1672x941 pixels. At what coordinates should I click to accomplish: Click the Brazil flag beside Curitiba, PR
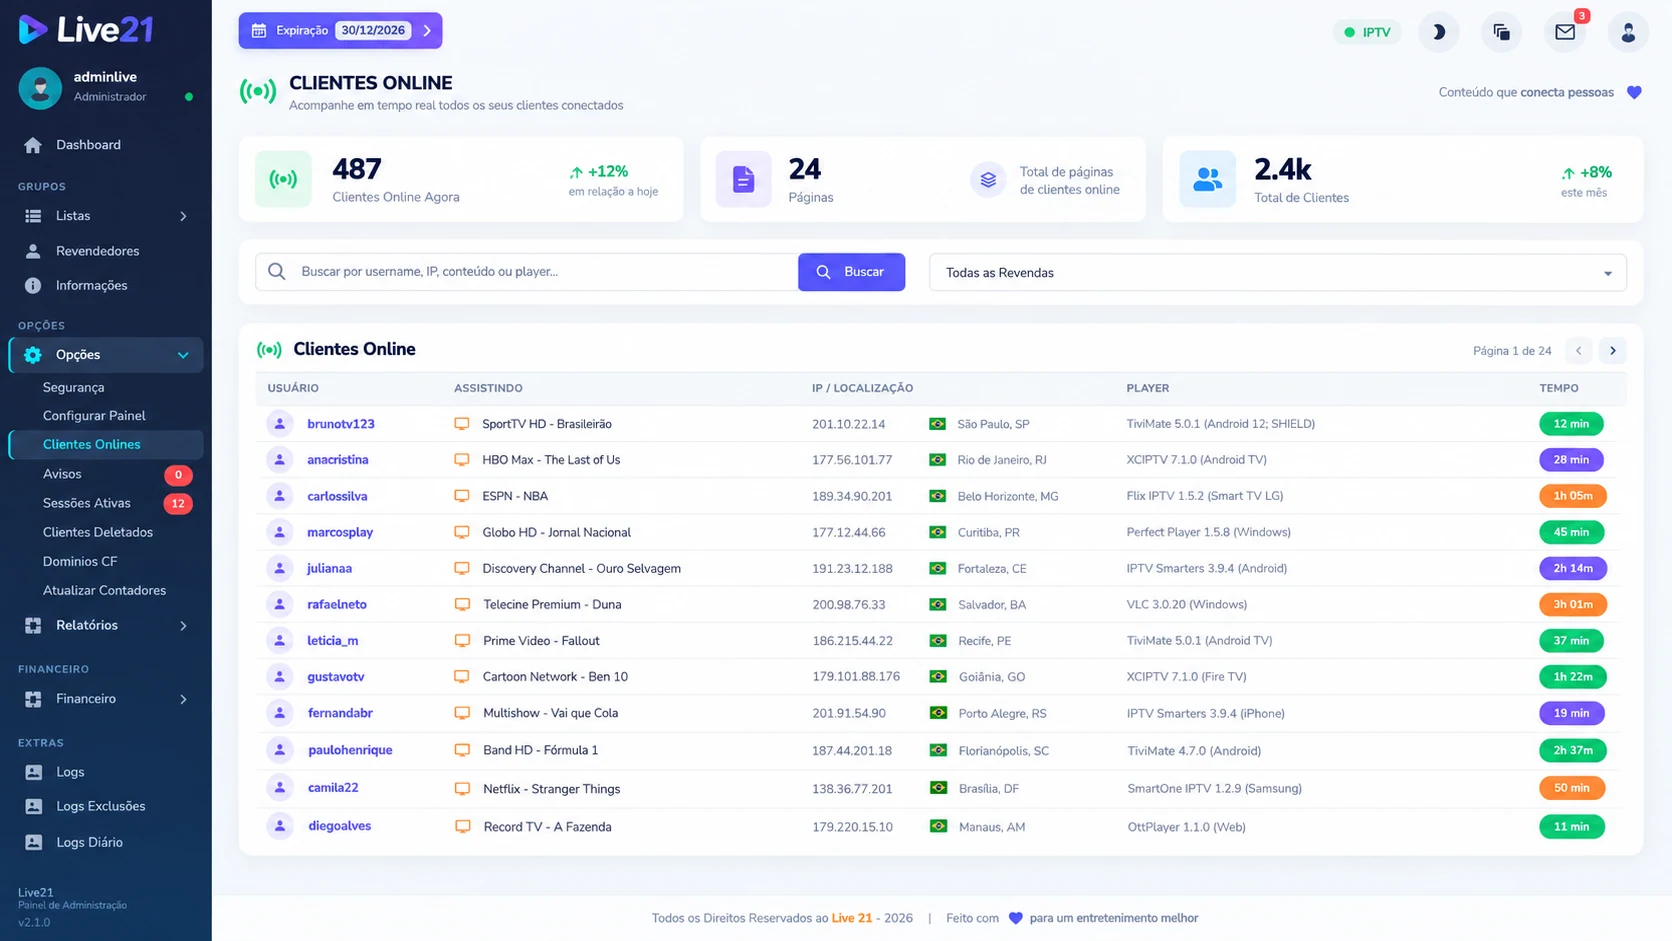tap(937, 532)
